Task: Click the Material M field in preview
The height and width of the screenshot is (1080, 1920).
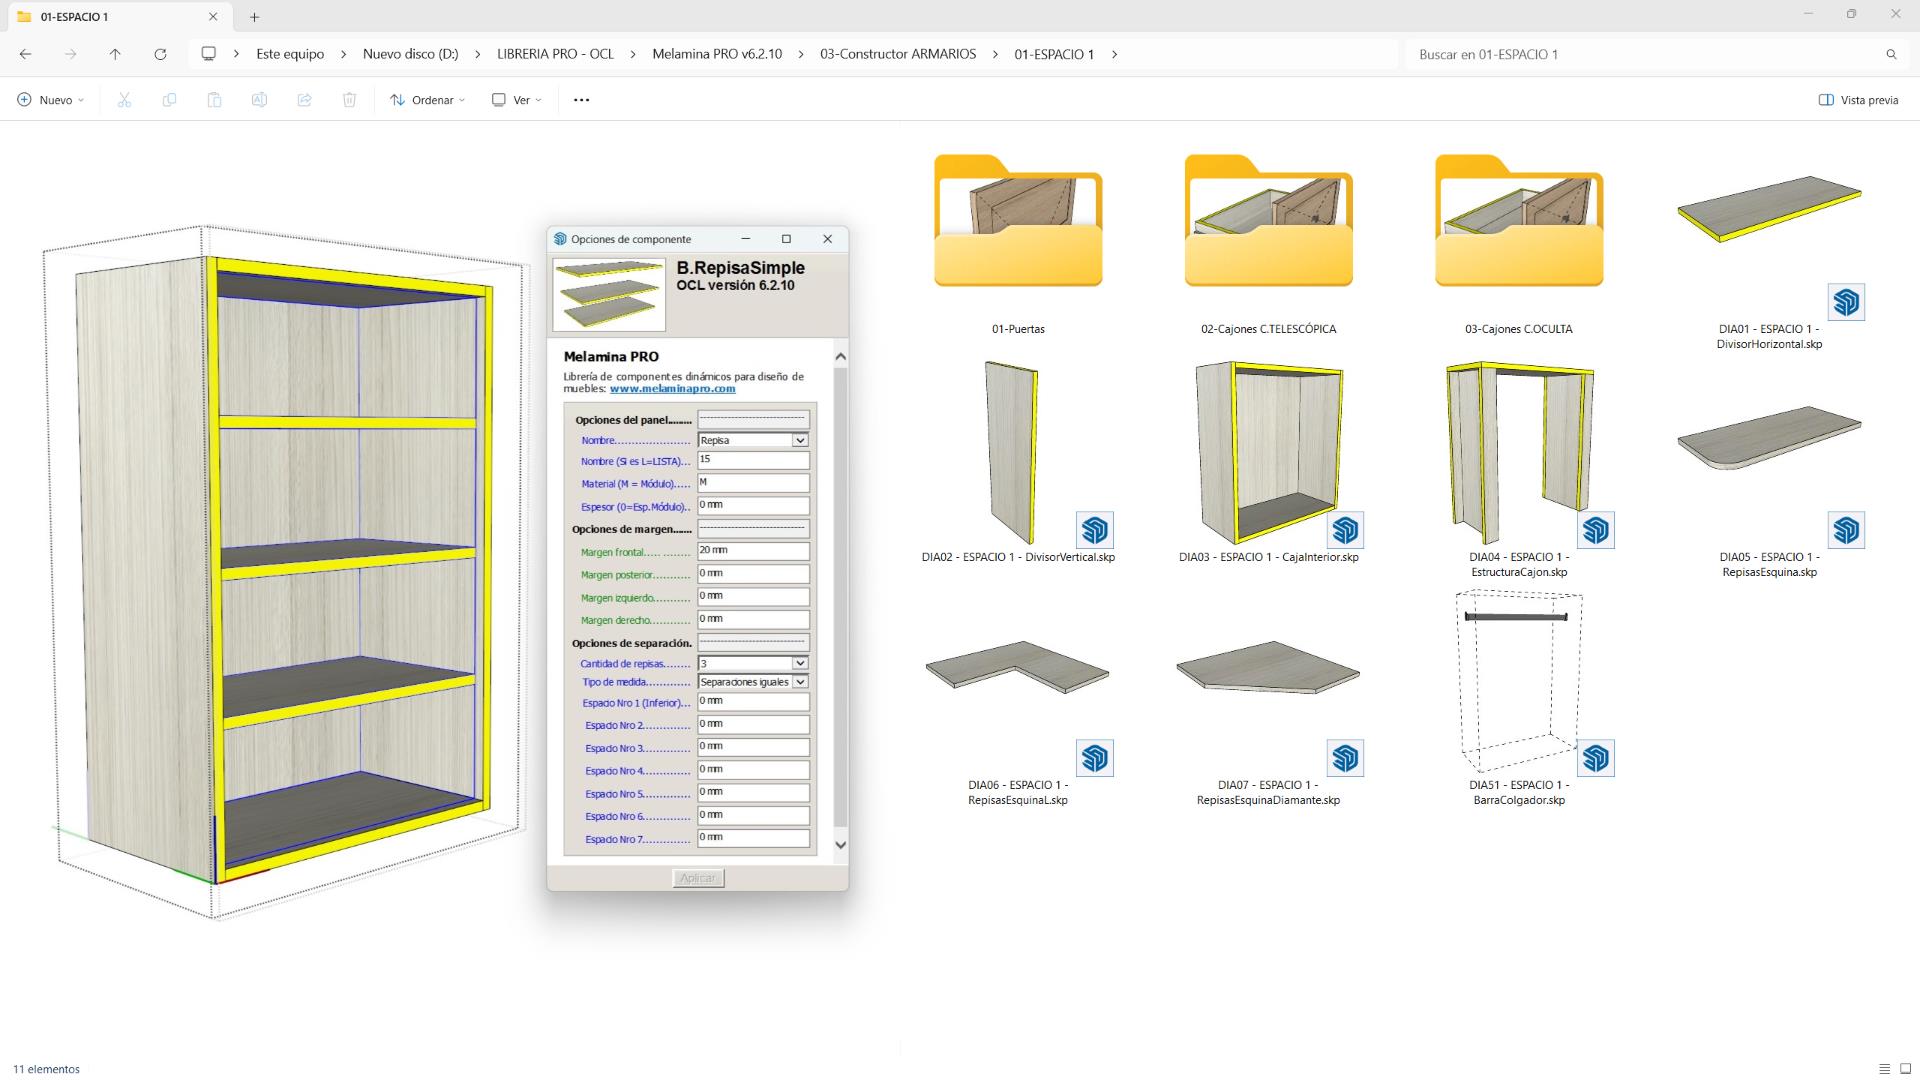Action: 753,483
